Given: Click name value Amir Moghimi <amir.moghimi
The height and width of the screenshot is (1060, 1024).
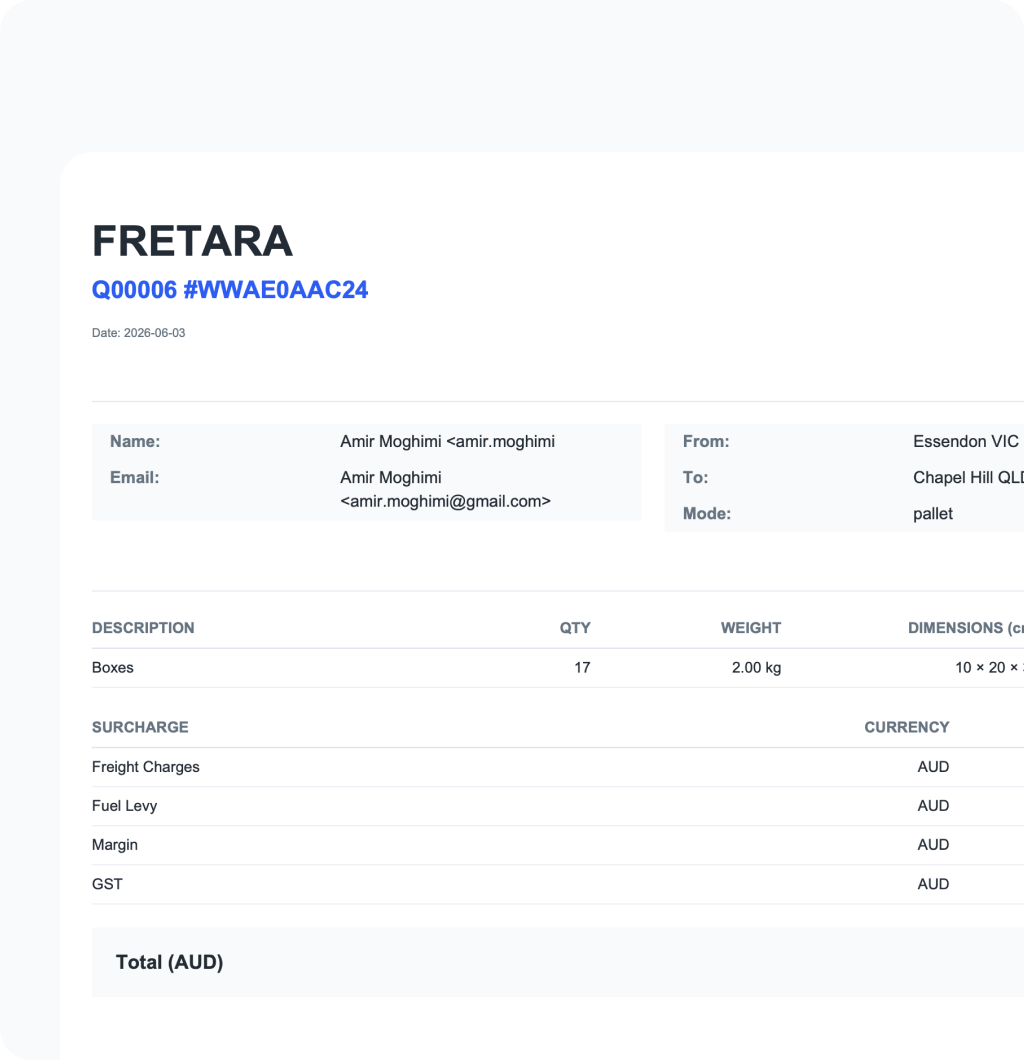Looking at the screenshot, I should click(x=447, y=441).
